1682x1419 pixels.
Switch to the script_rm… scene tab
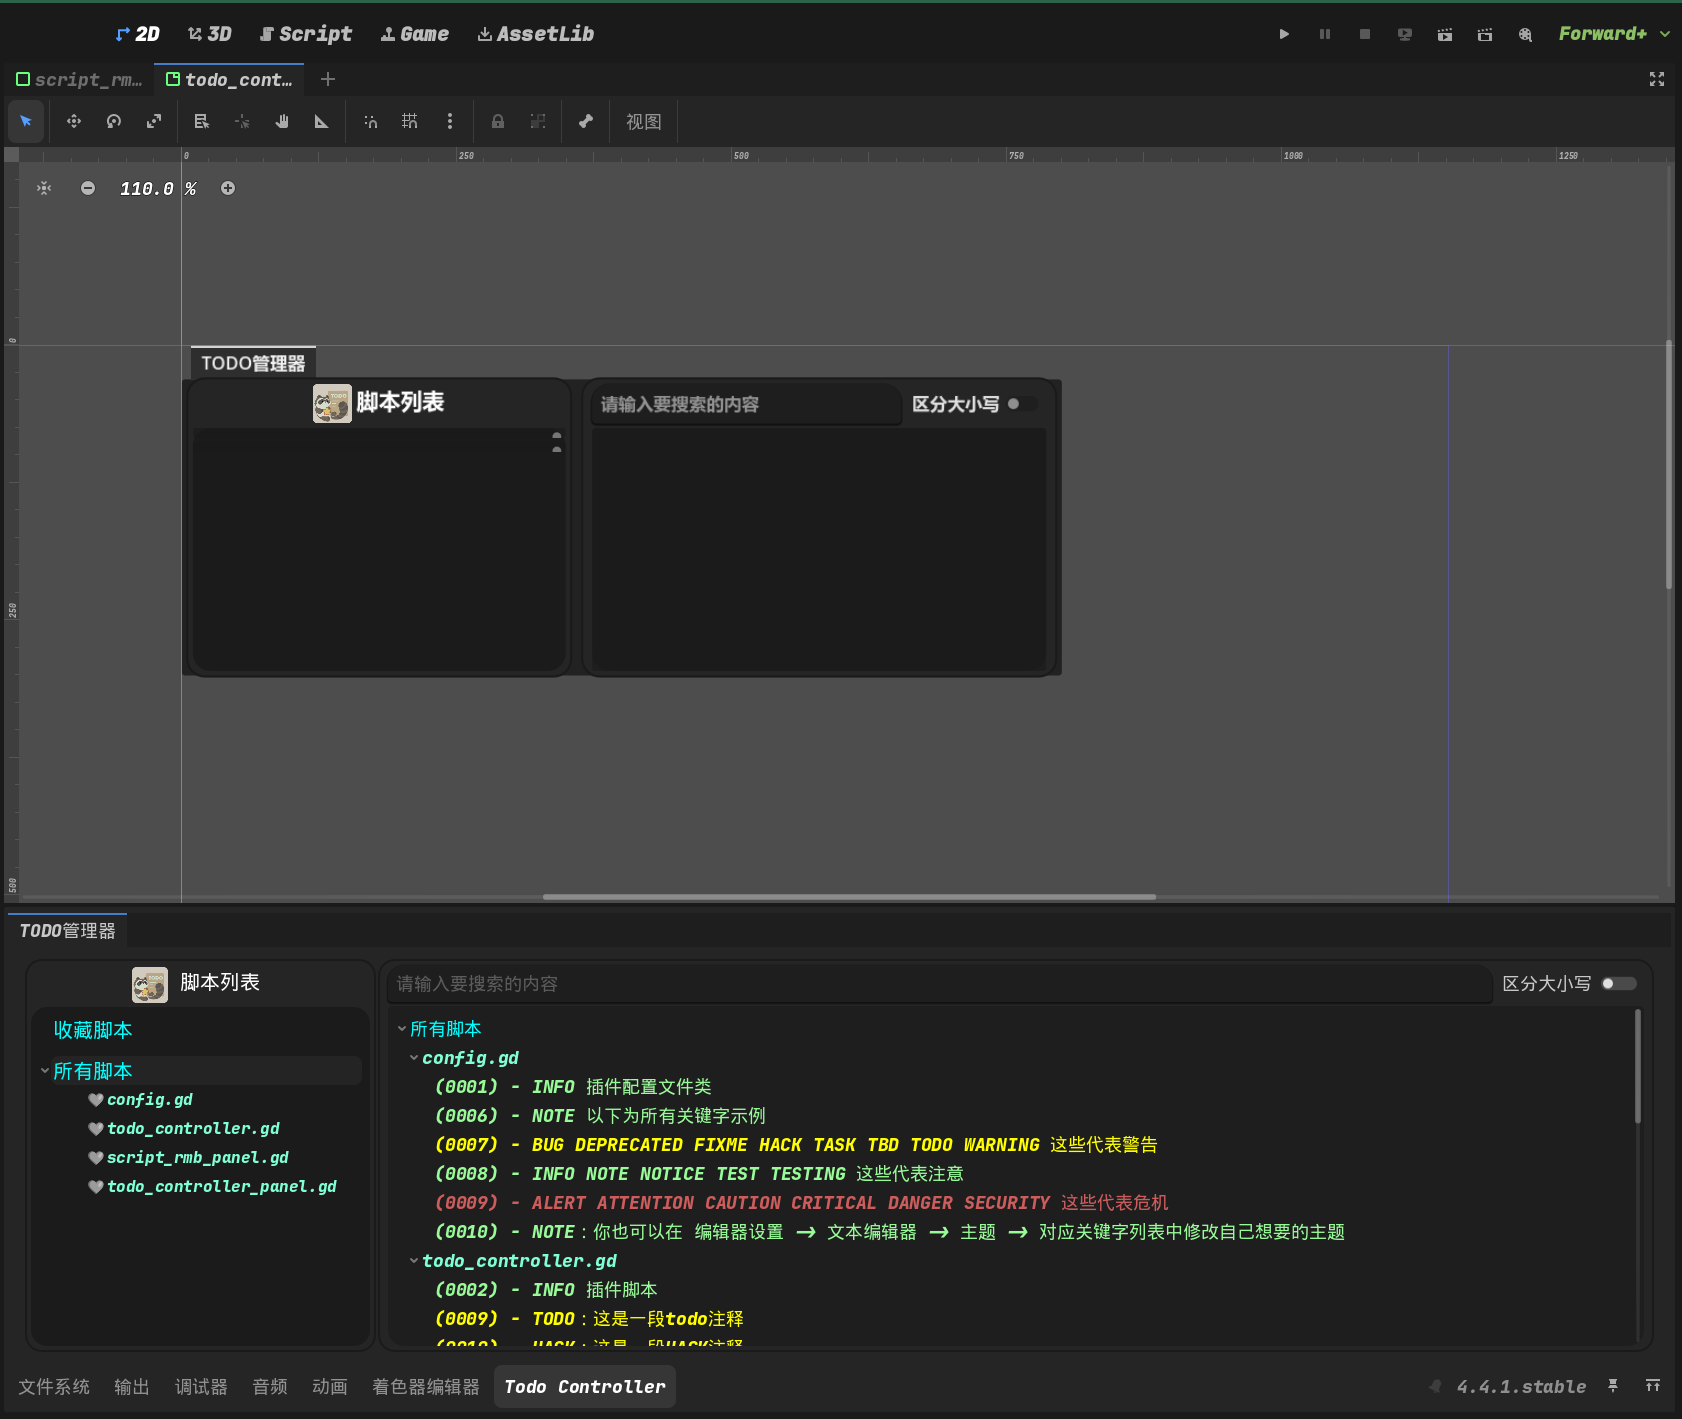[79, 79]
